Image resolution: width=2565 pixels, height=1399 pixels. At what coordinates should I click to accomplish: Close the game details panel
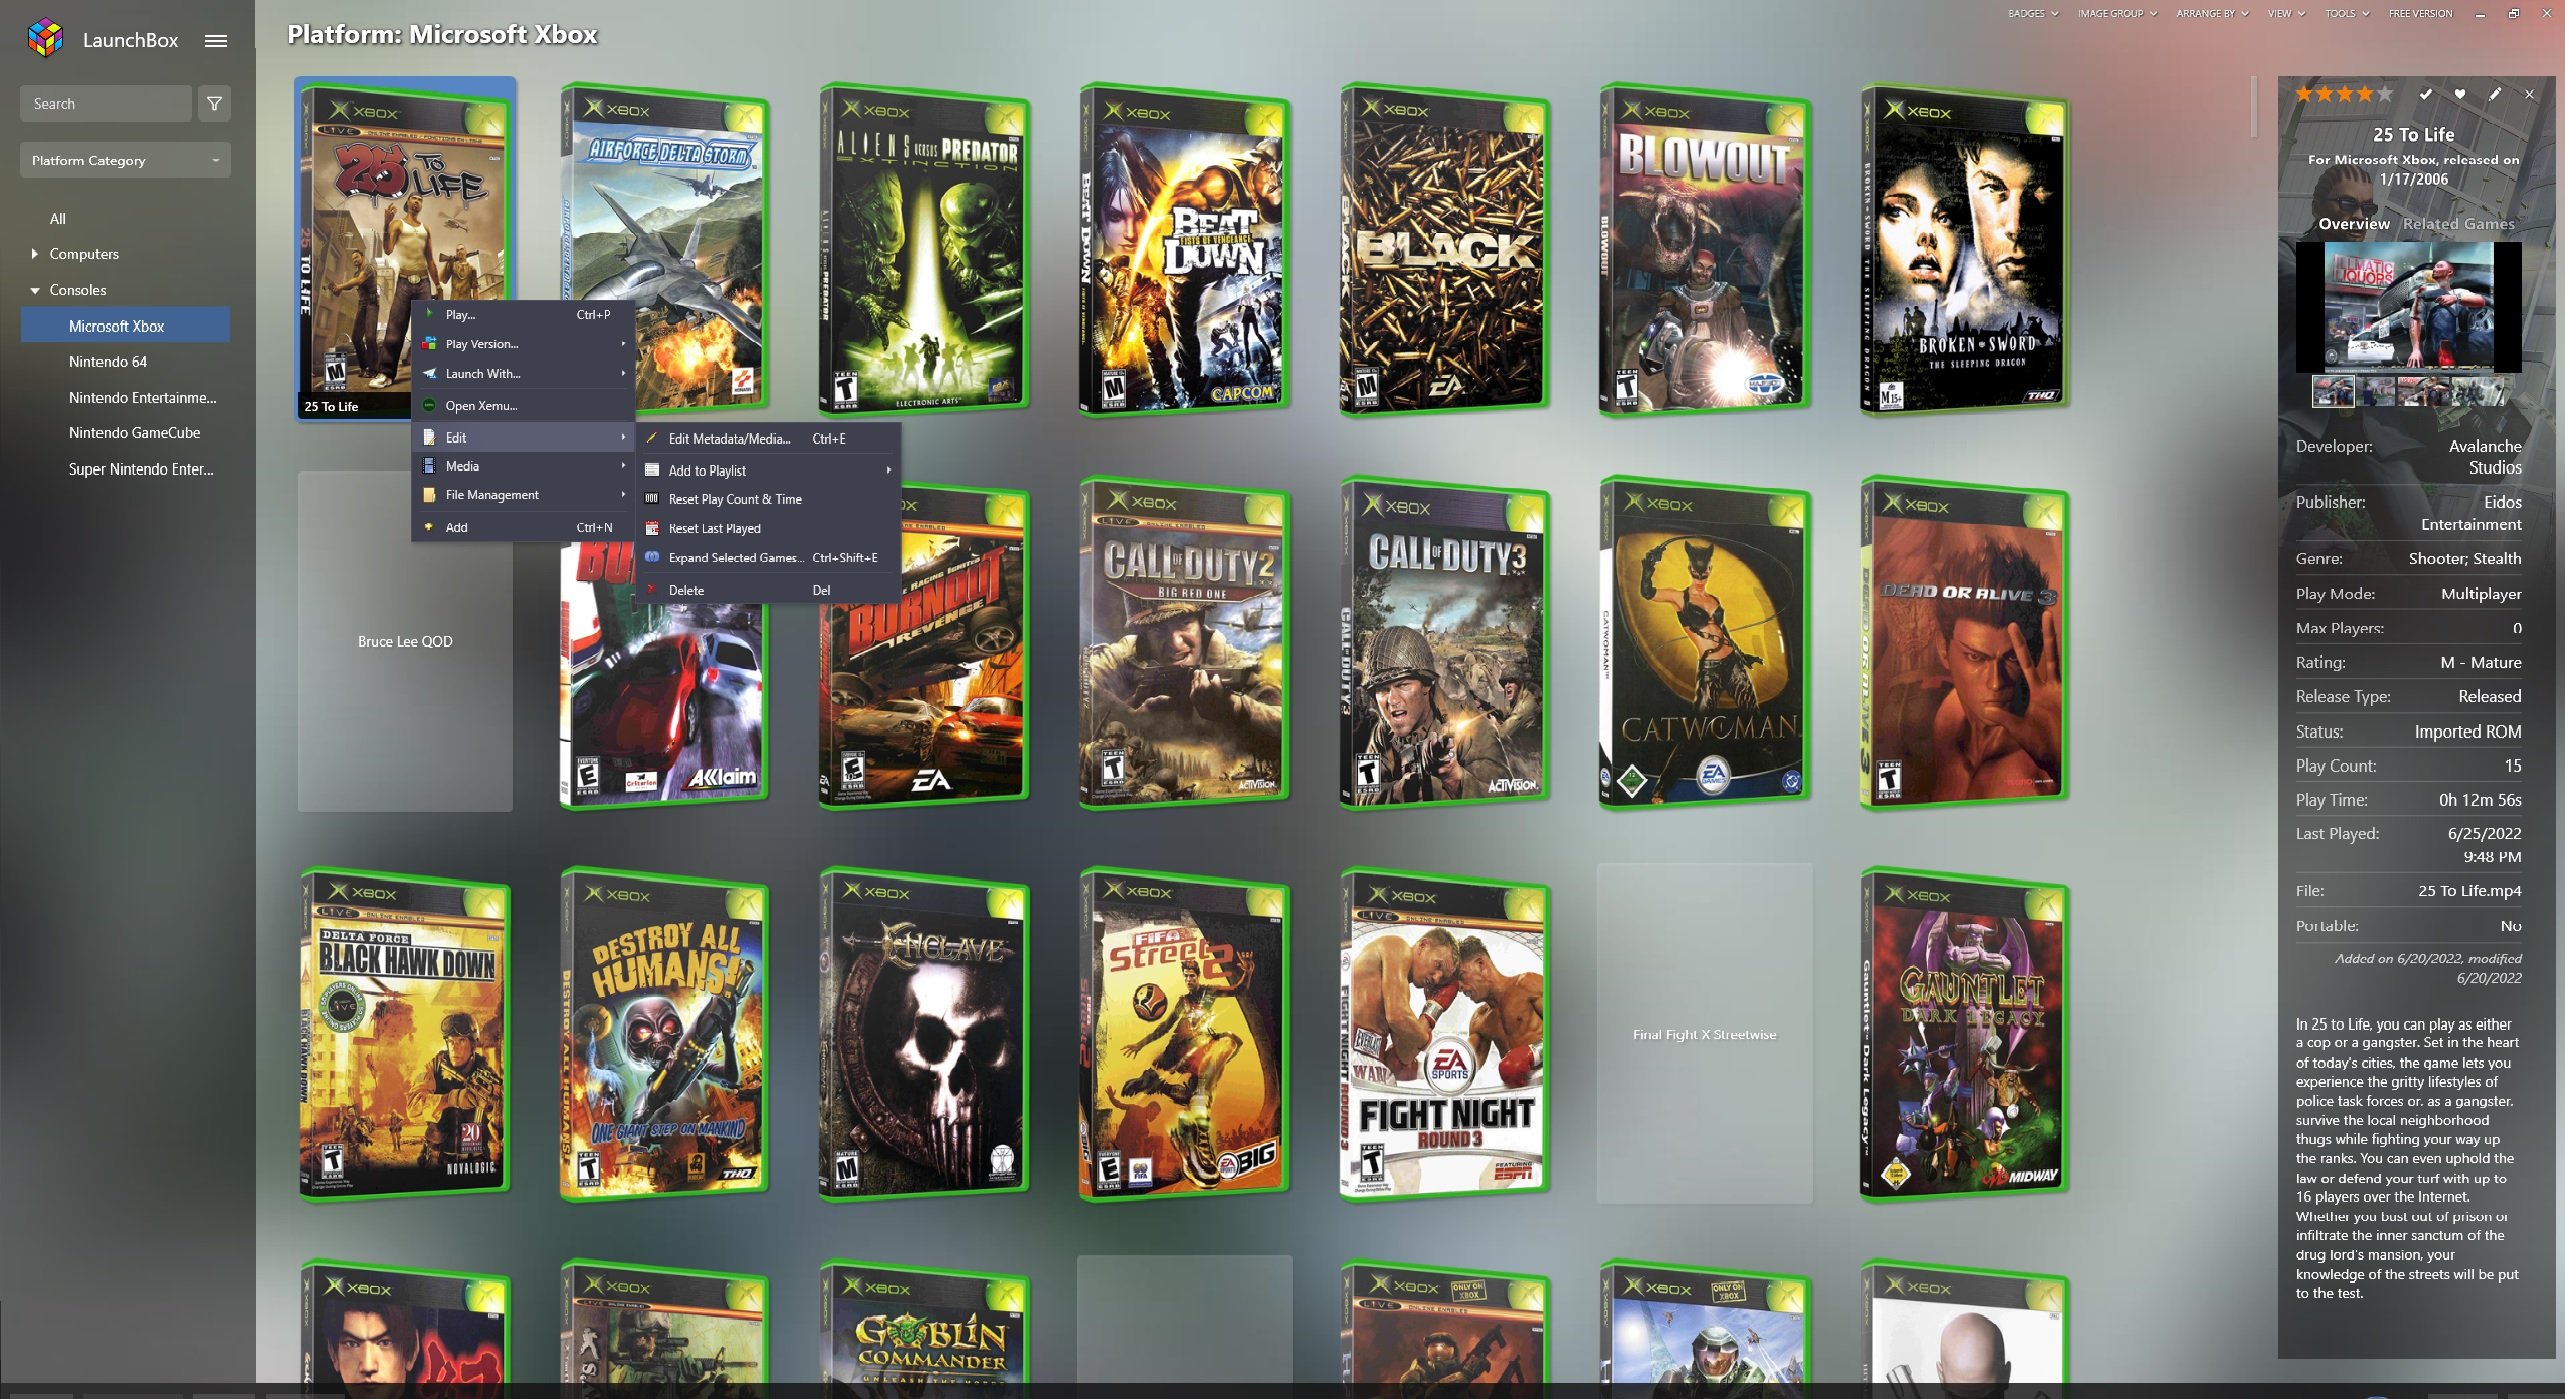point(2529,94)
